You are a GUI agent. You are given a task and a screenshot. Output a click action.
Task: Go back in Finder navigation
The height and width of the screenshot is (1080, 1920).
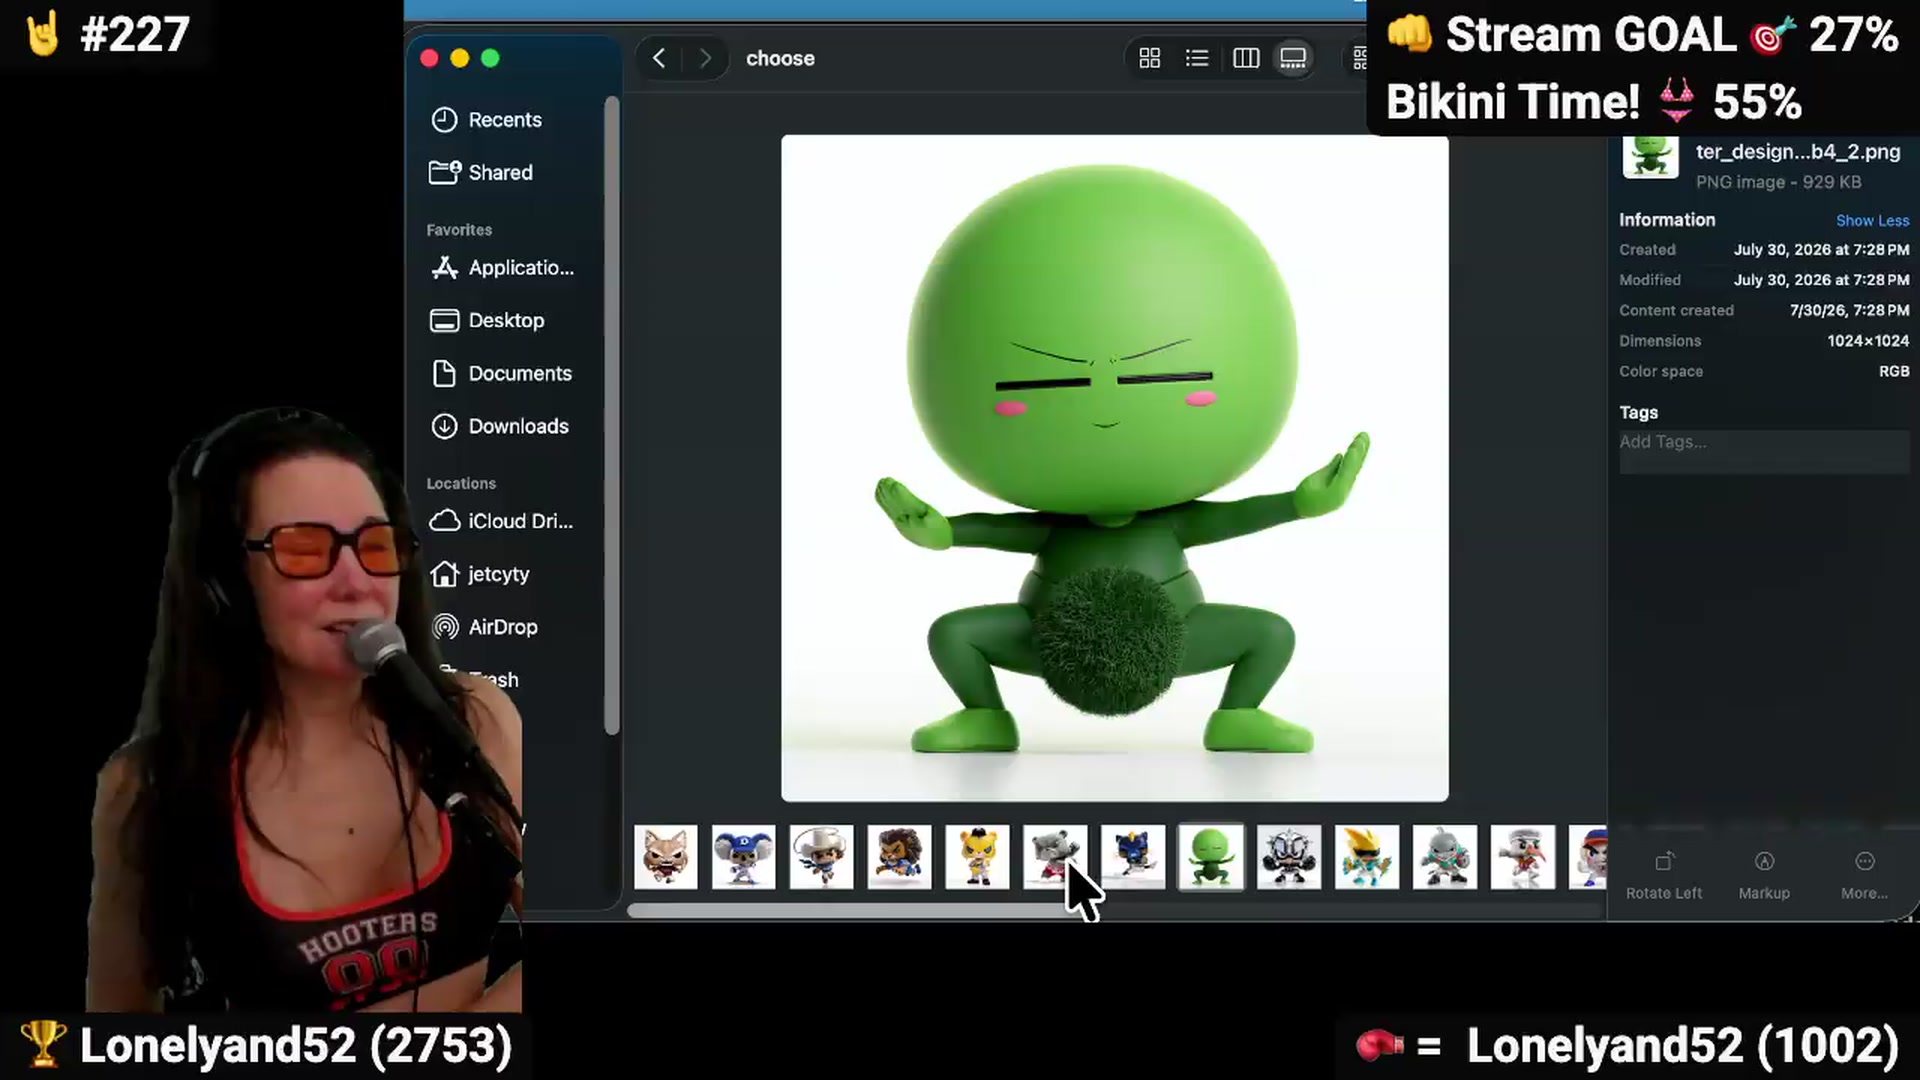click(x=659, y=58)
